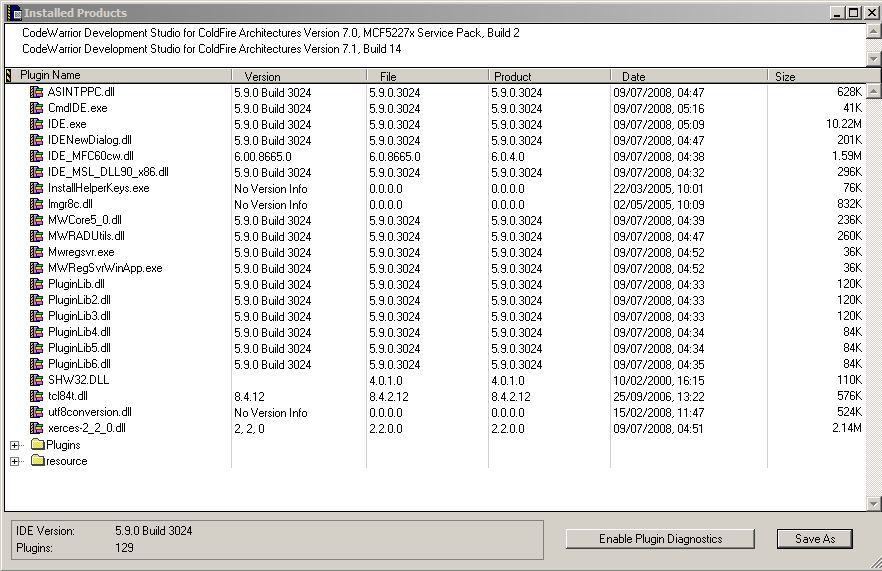Sort by the File column header
This screenshot has height=571, width=882.
[428, 76]
